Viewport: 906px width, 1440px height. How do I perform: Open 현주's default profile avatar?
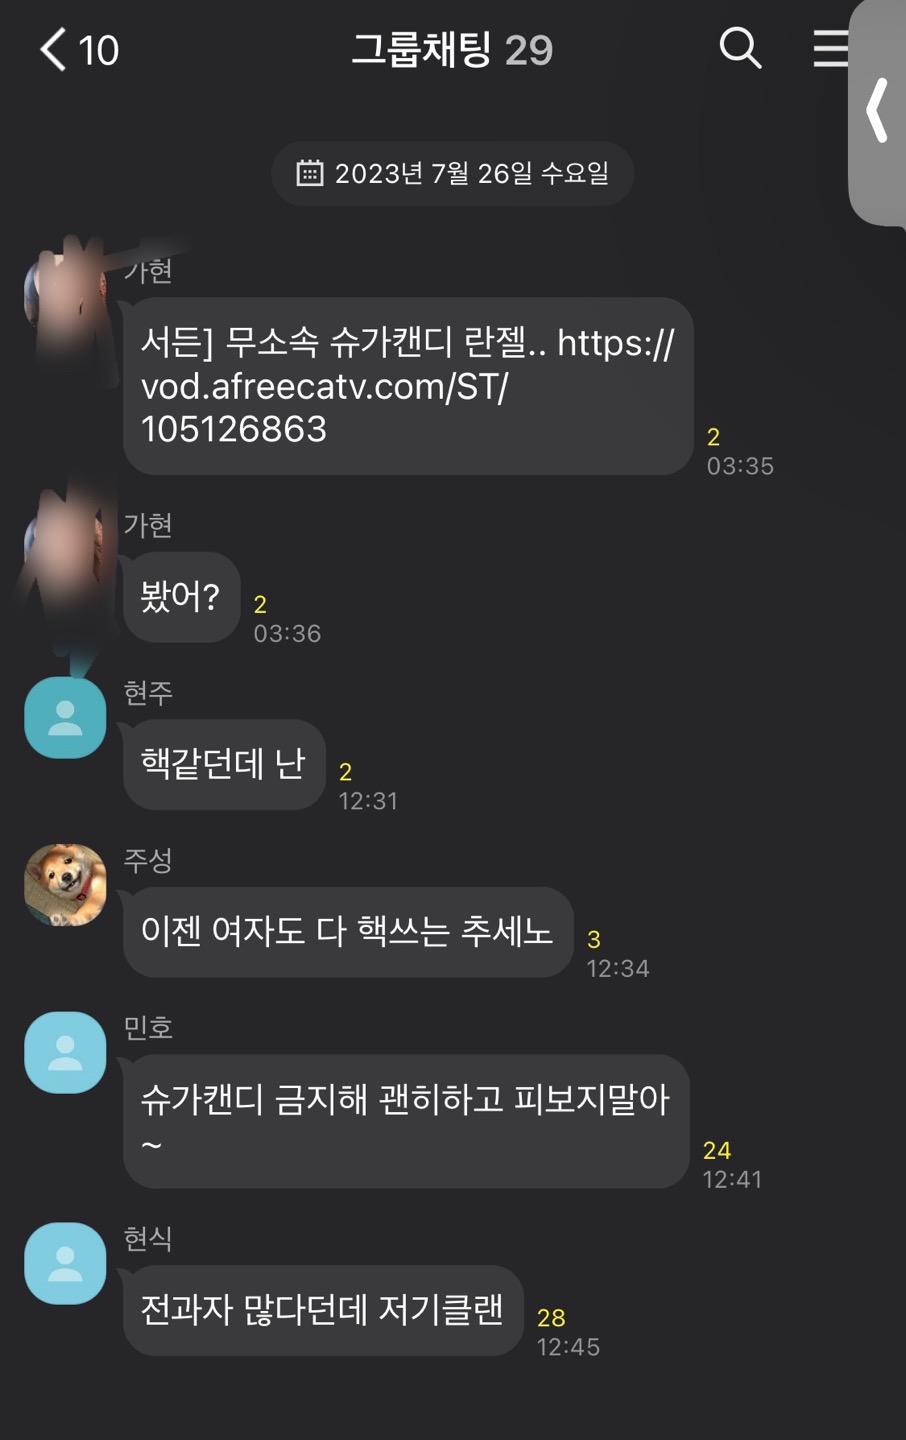[x=65, y=717]
